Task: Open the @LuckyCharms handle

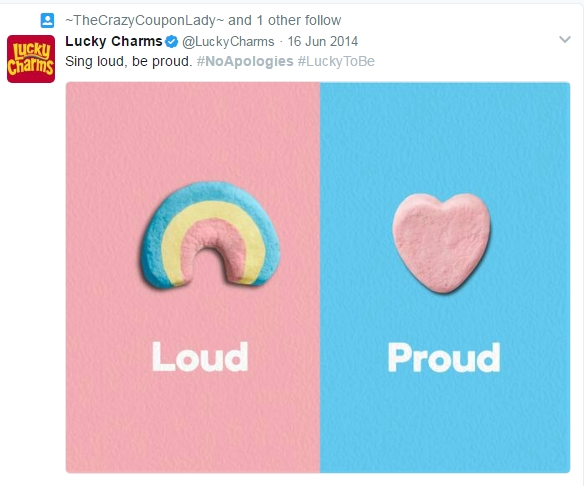Action: [x=228, y=41]
